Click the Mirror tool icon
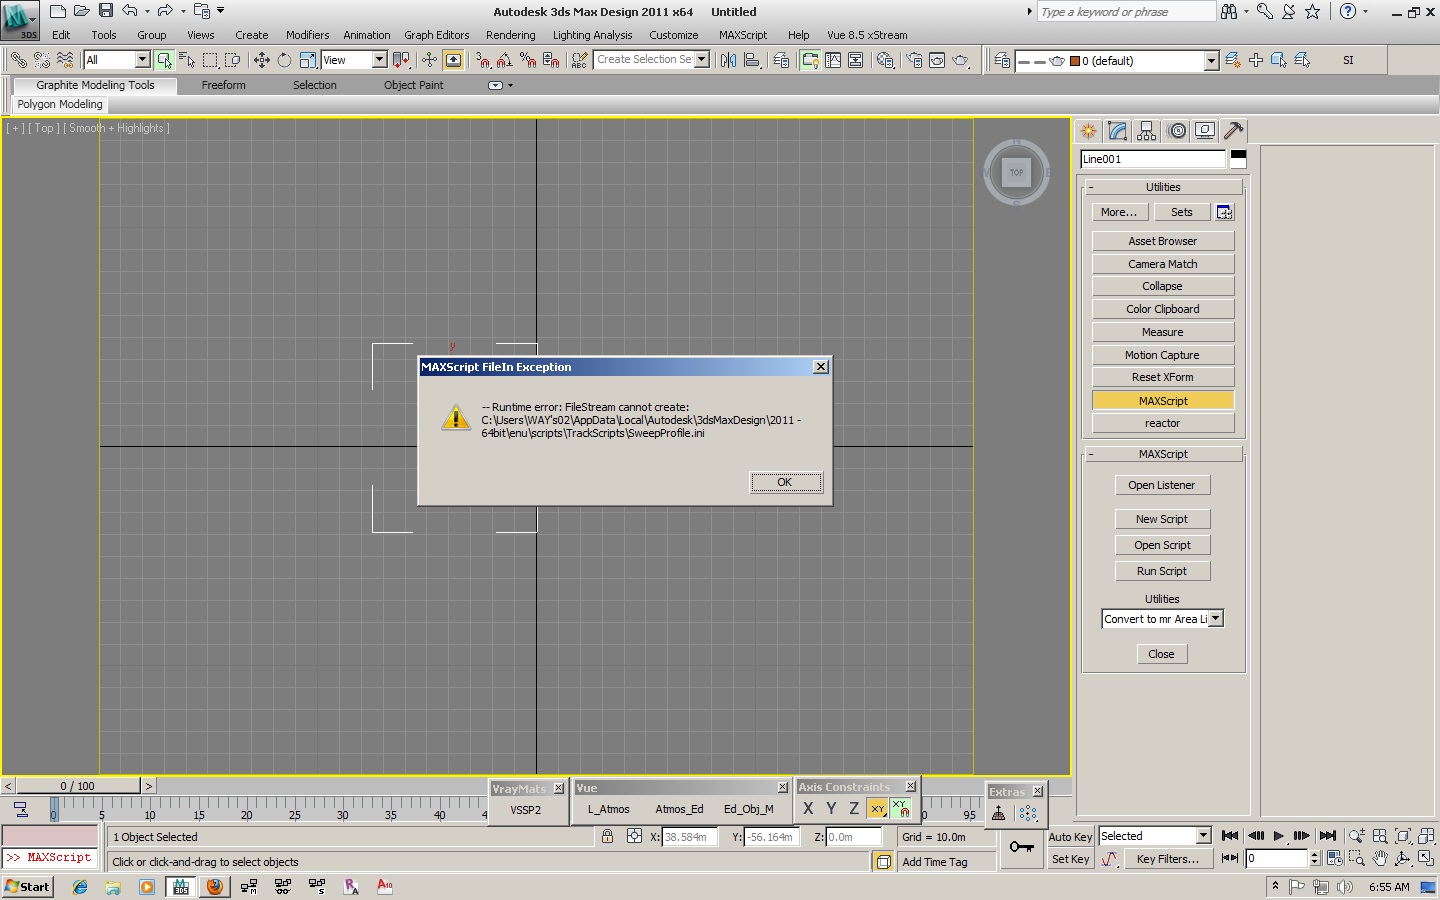The width and height of the screenshot is (1440, 900). tap(728, 61)
